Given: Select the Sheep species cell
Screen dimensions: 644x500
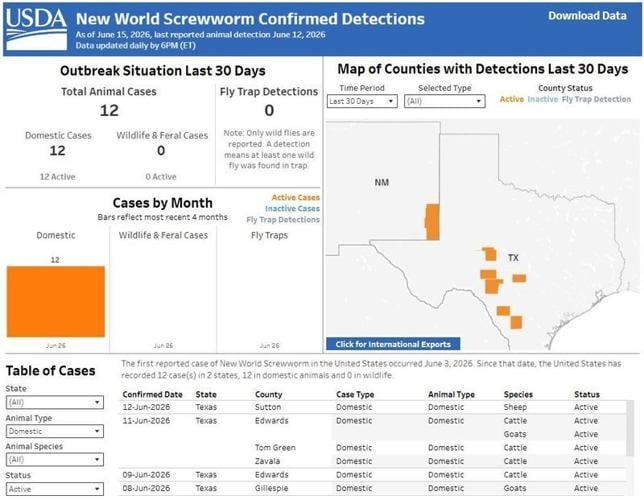Looking at the screenshot, I should (515, 407).
